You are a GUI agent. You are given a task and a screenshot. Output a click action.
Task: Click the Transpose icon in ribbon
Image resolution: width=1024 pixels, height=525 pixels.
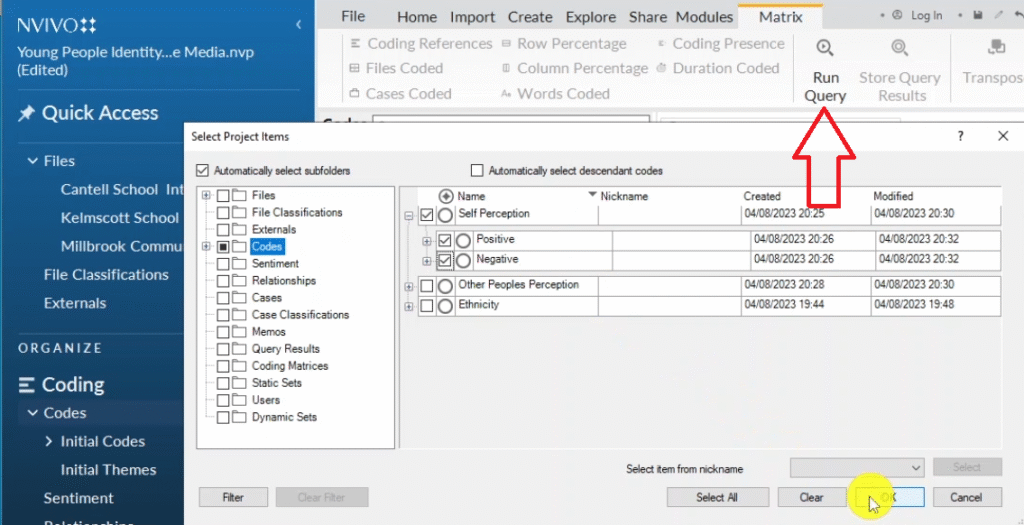pyautogui.click(x=995, y=48)
